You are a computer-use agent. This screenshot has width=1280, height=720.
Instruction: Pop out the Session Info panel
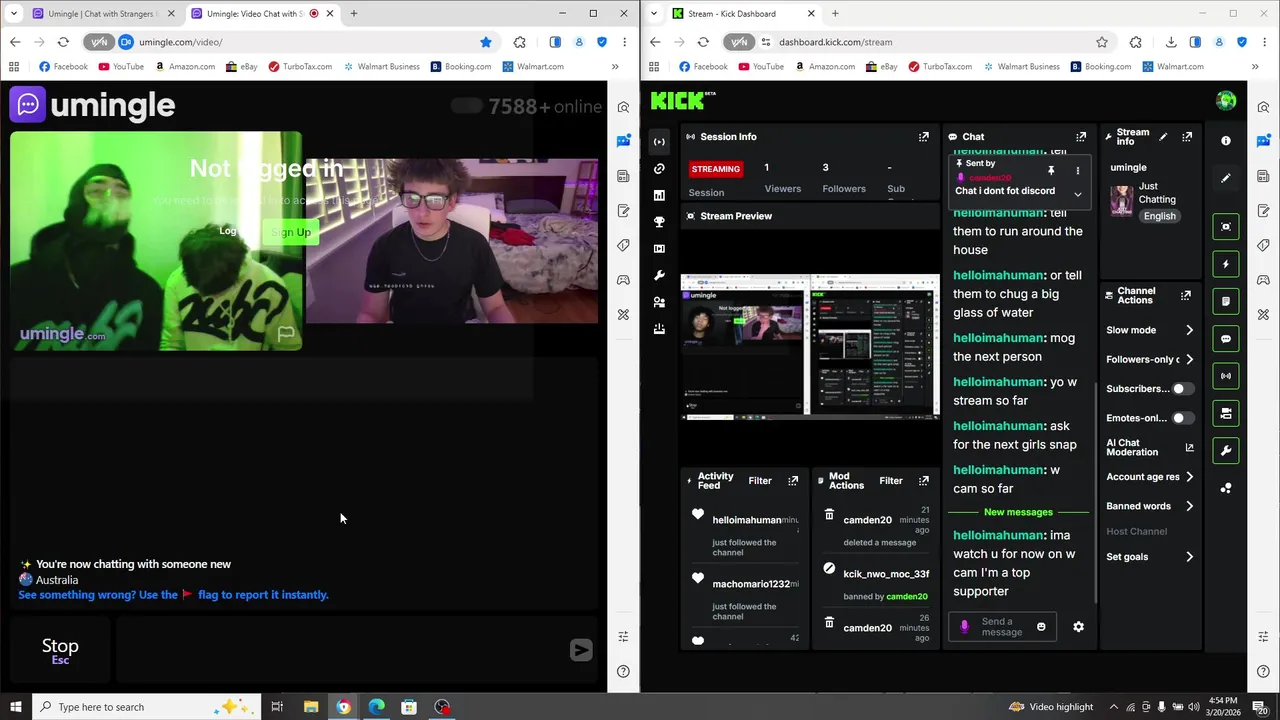pos(924,137)
